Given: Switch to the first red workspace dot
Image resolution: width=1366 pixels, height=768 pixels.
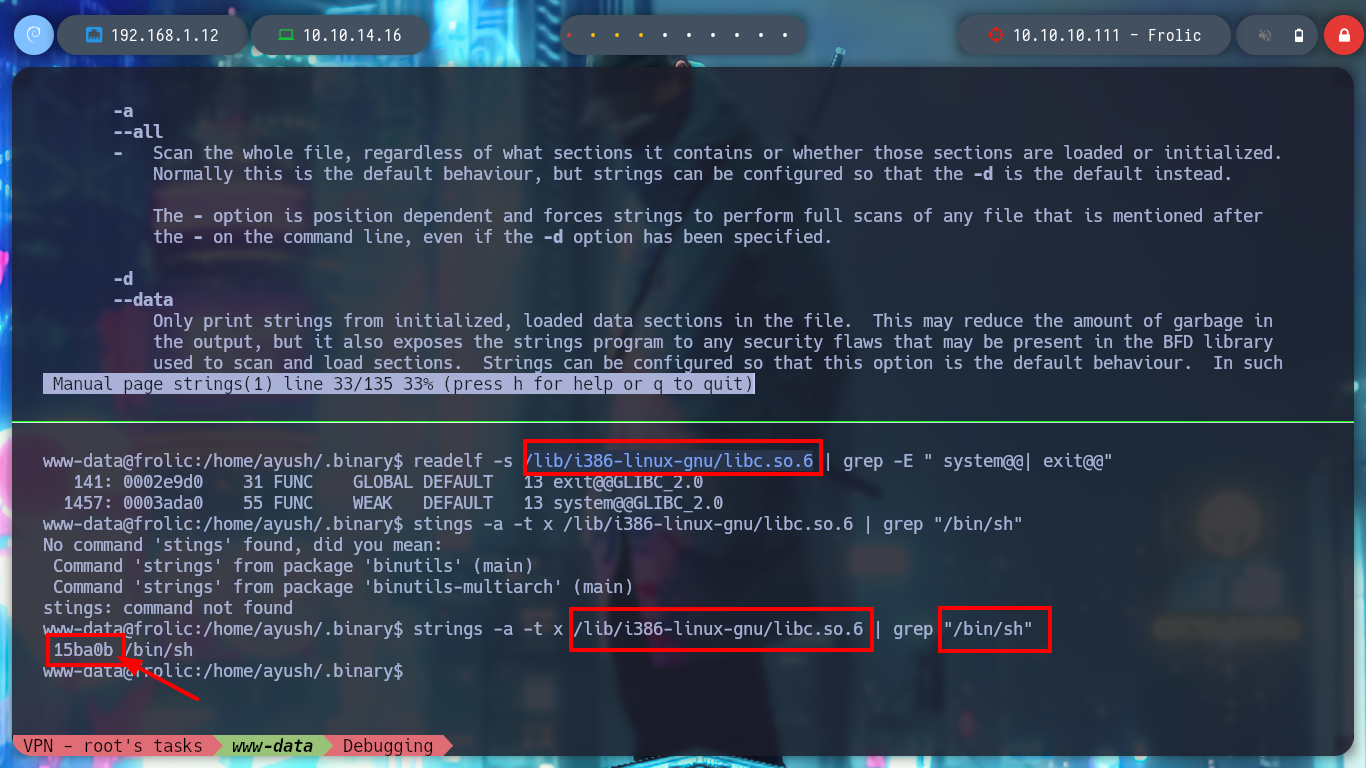Looking at the screenshot, I should pyautogui.click(x=569, y=36).
